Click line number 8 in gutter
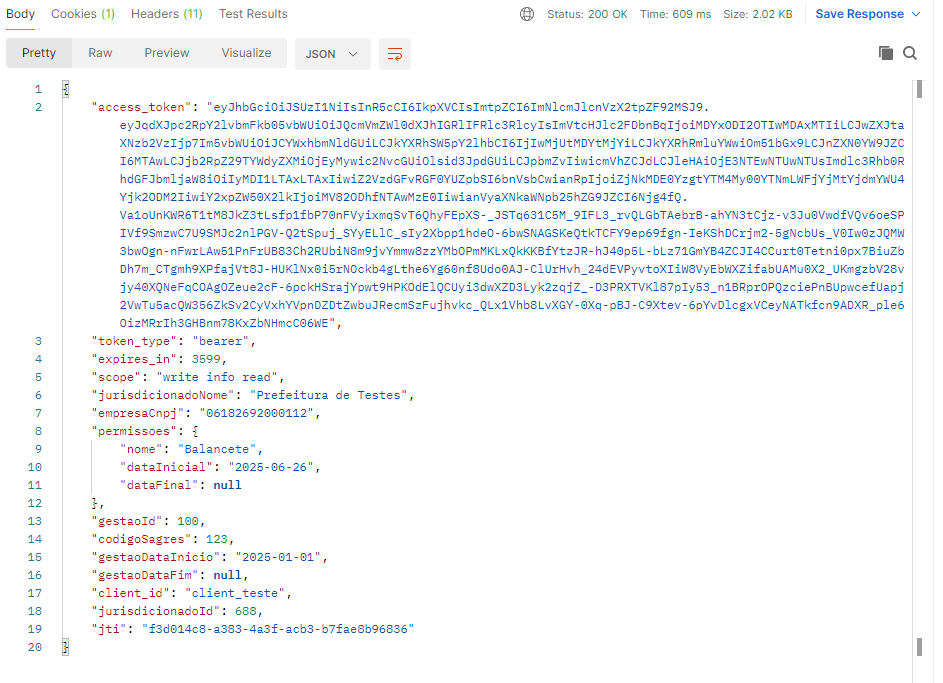The width and height of the screenshot is (943, 683). point(38,431)
